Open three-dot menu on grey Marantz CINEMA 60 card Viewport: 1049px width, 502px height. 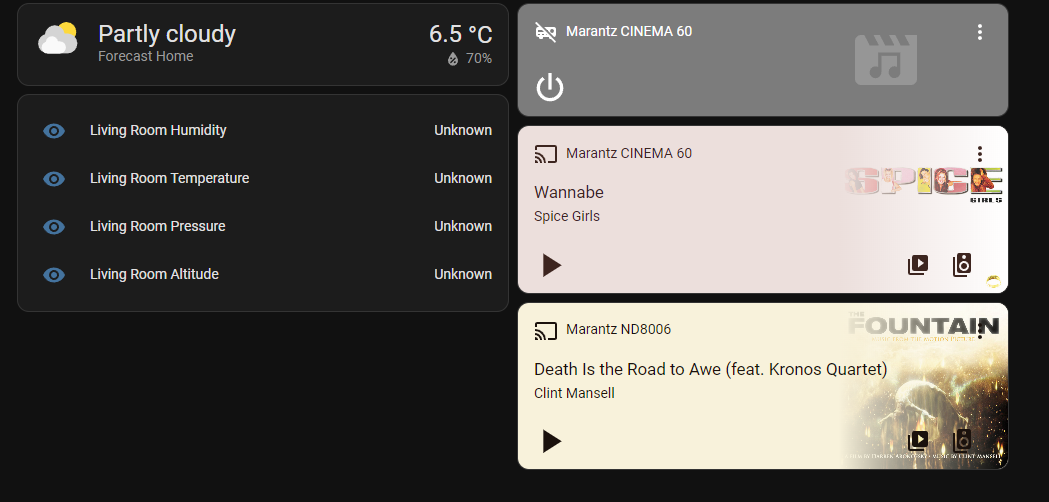coord(980,32)
